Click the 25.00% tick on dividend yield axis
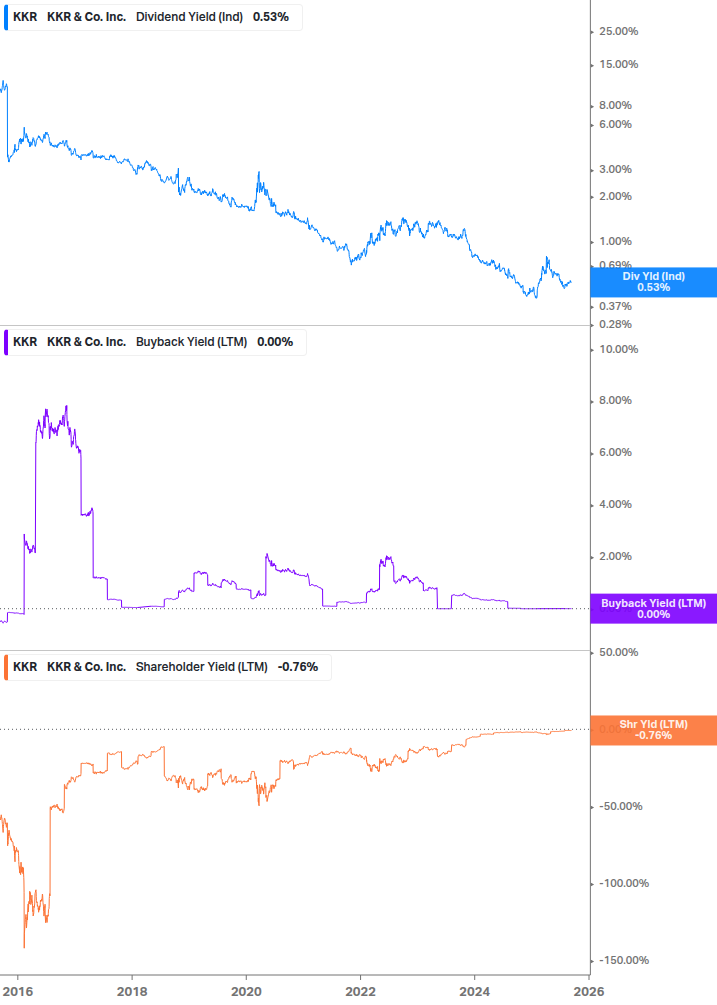Image resolution: width=717 pixels, height=1005 pixels. tap(618, 31)
